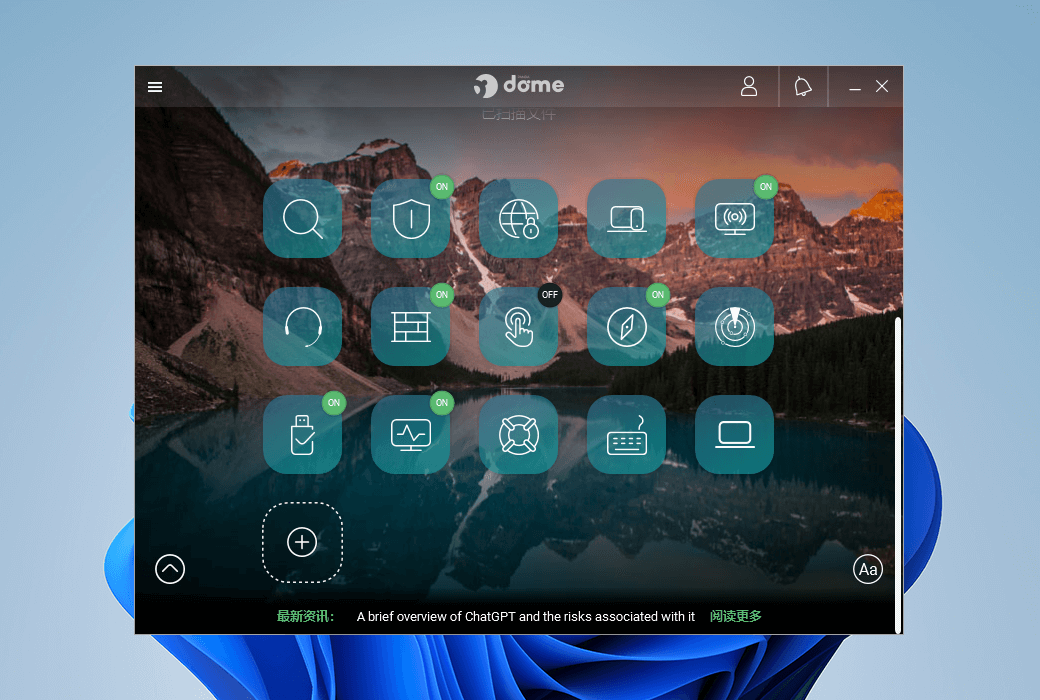Open the My Devices tile
The width and height of the screenshot is (1040, 700).
pos(626,219)
